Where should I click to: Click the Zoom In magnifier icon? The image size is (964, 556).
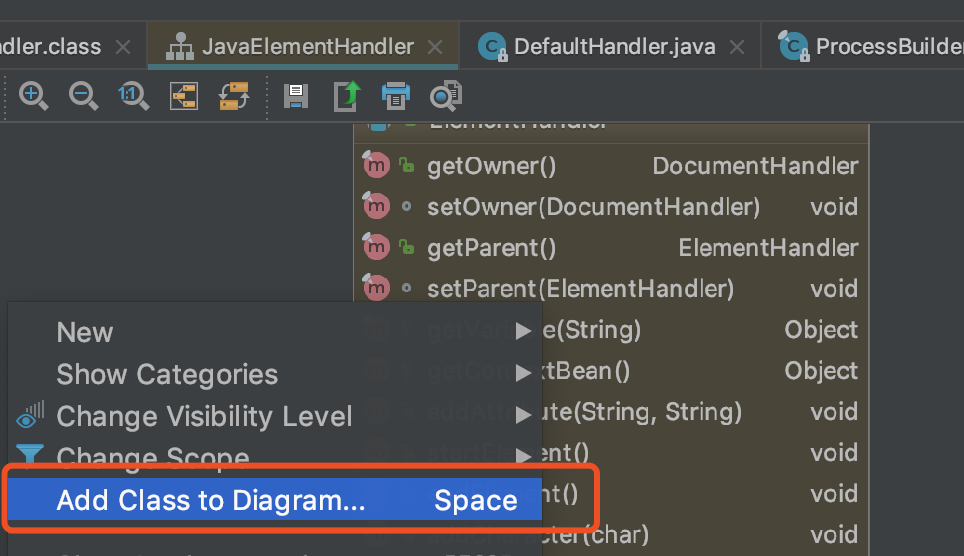[34, 96]
